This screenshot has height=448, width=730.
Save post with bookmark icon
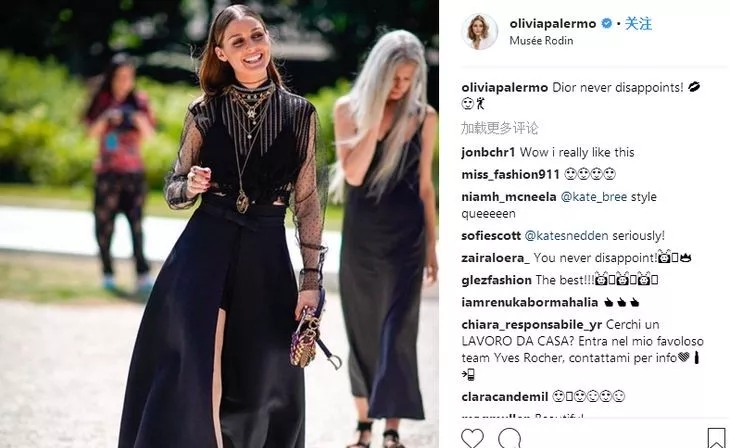[716, 439]
